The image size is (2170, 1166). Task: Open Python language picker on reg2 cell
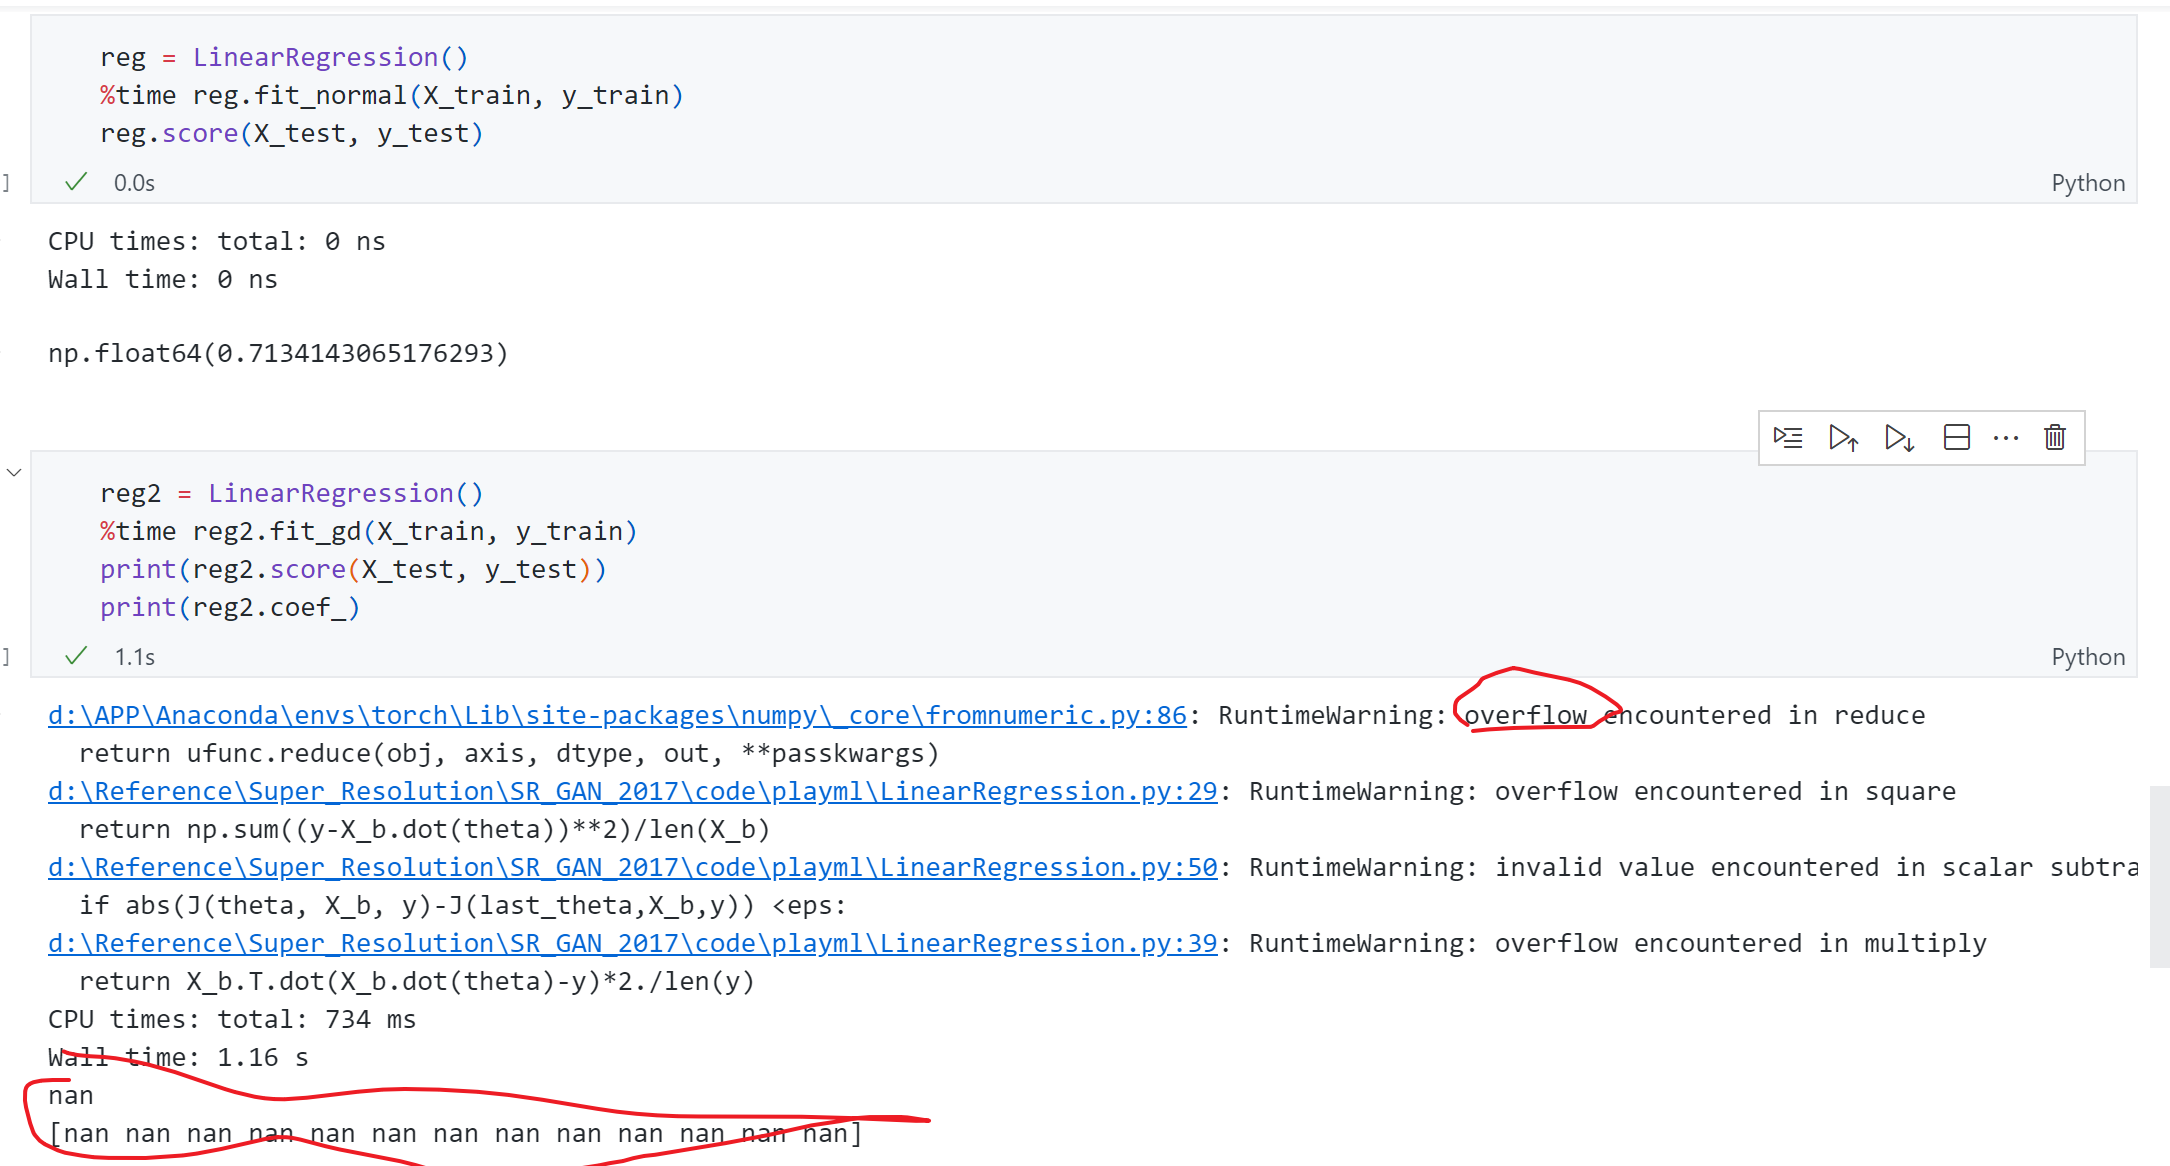click(2088, 657)
